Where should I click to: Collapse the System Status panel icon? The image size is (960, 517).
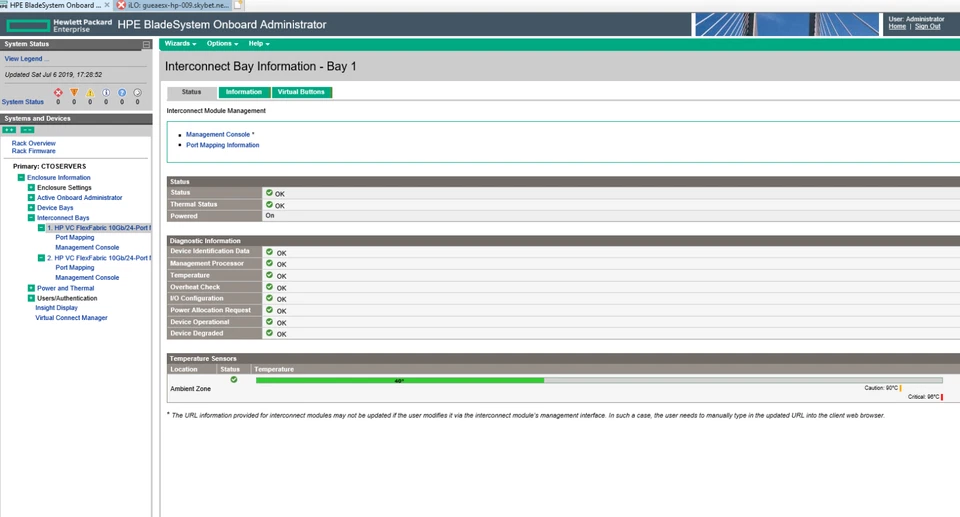[x=146, y=44]
